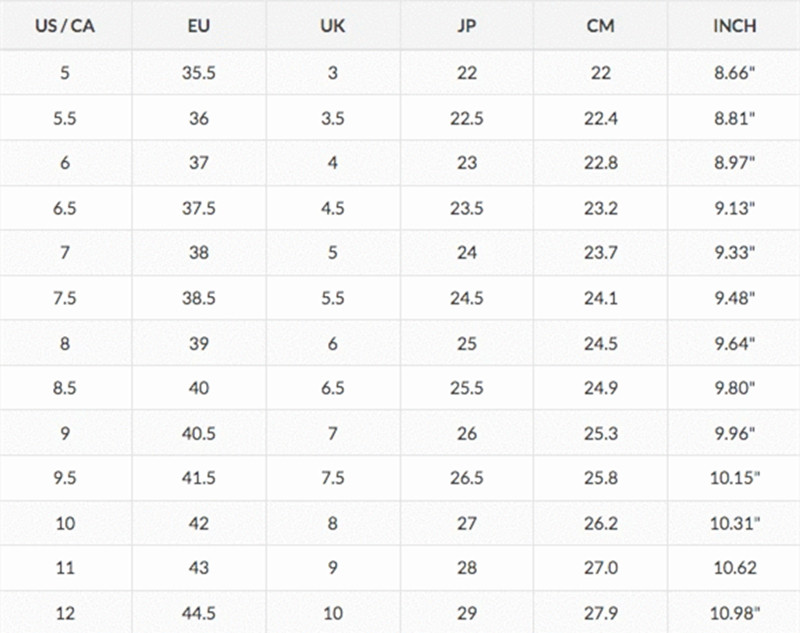Select the 8.66" inch value

(734, 73)
